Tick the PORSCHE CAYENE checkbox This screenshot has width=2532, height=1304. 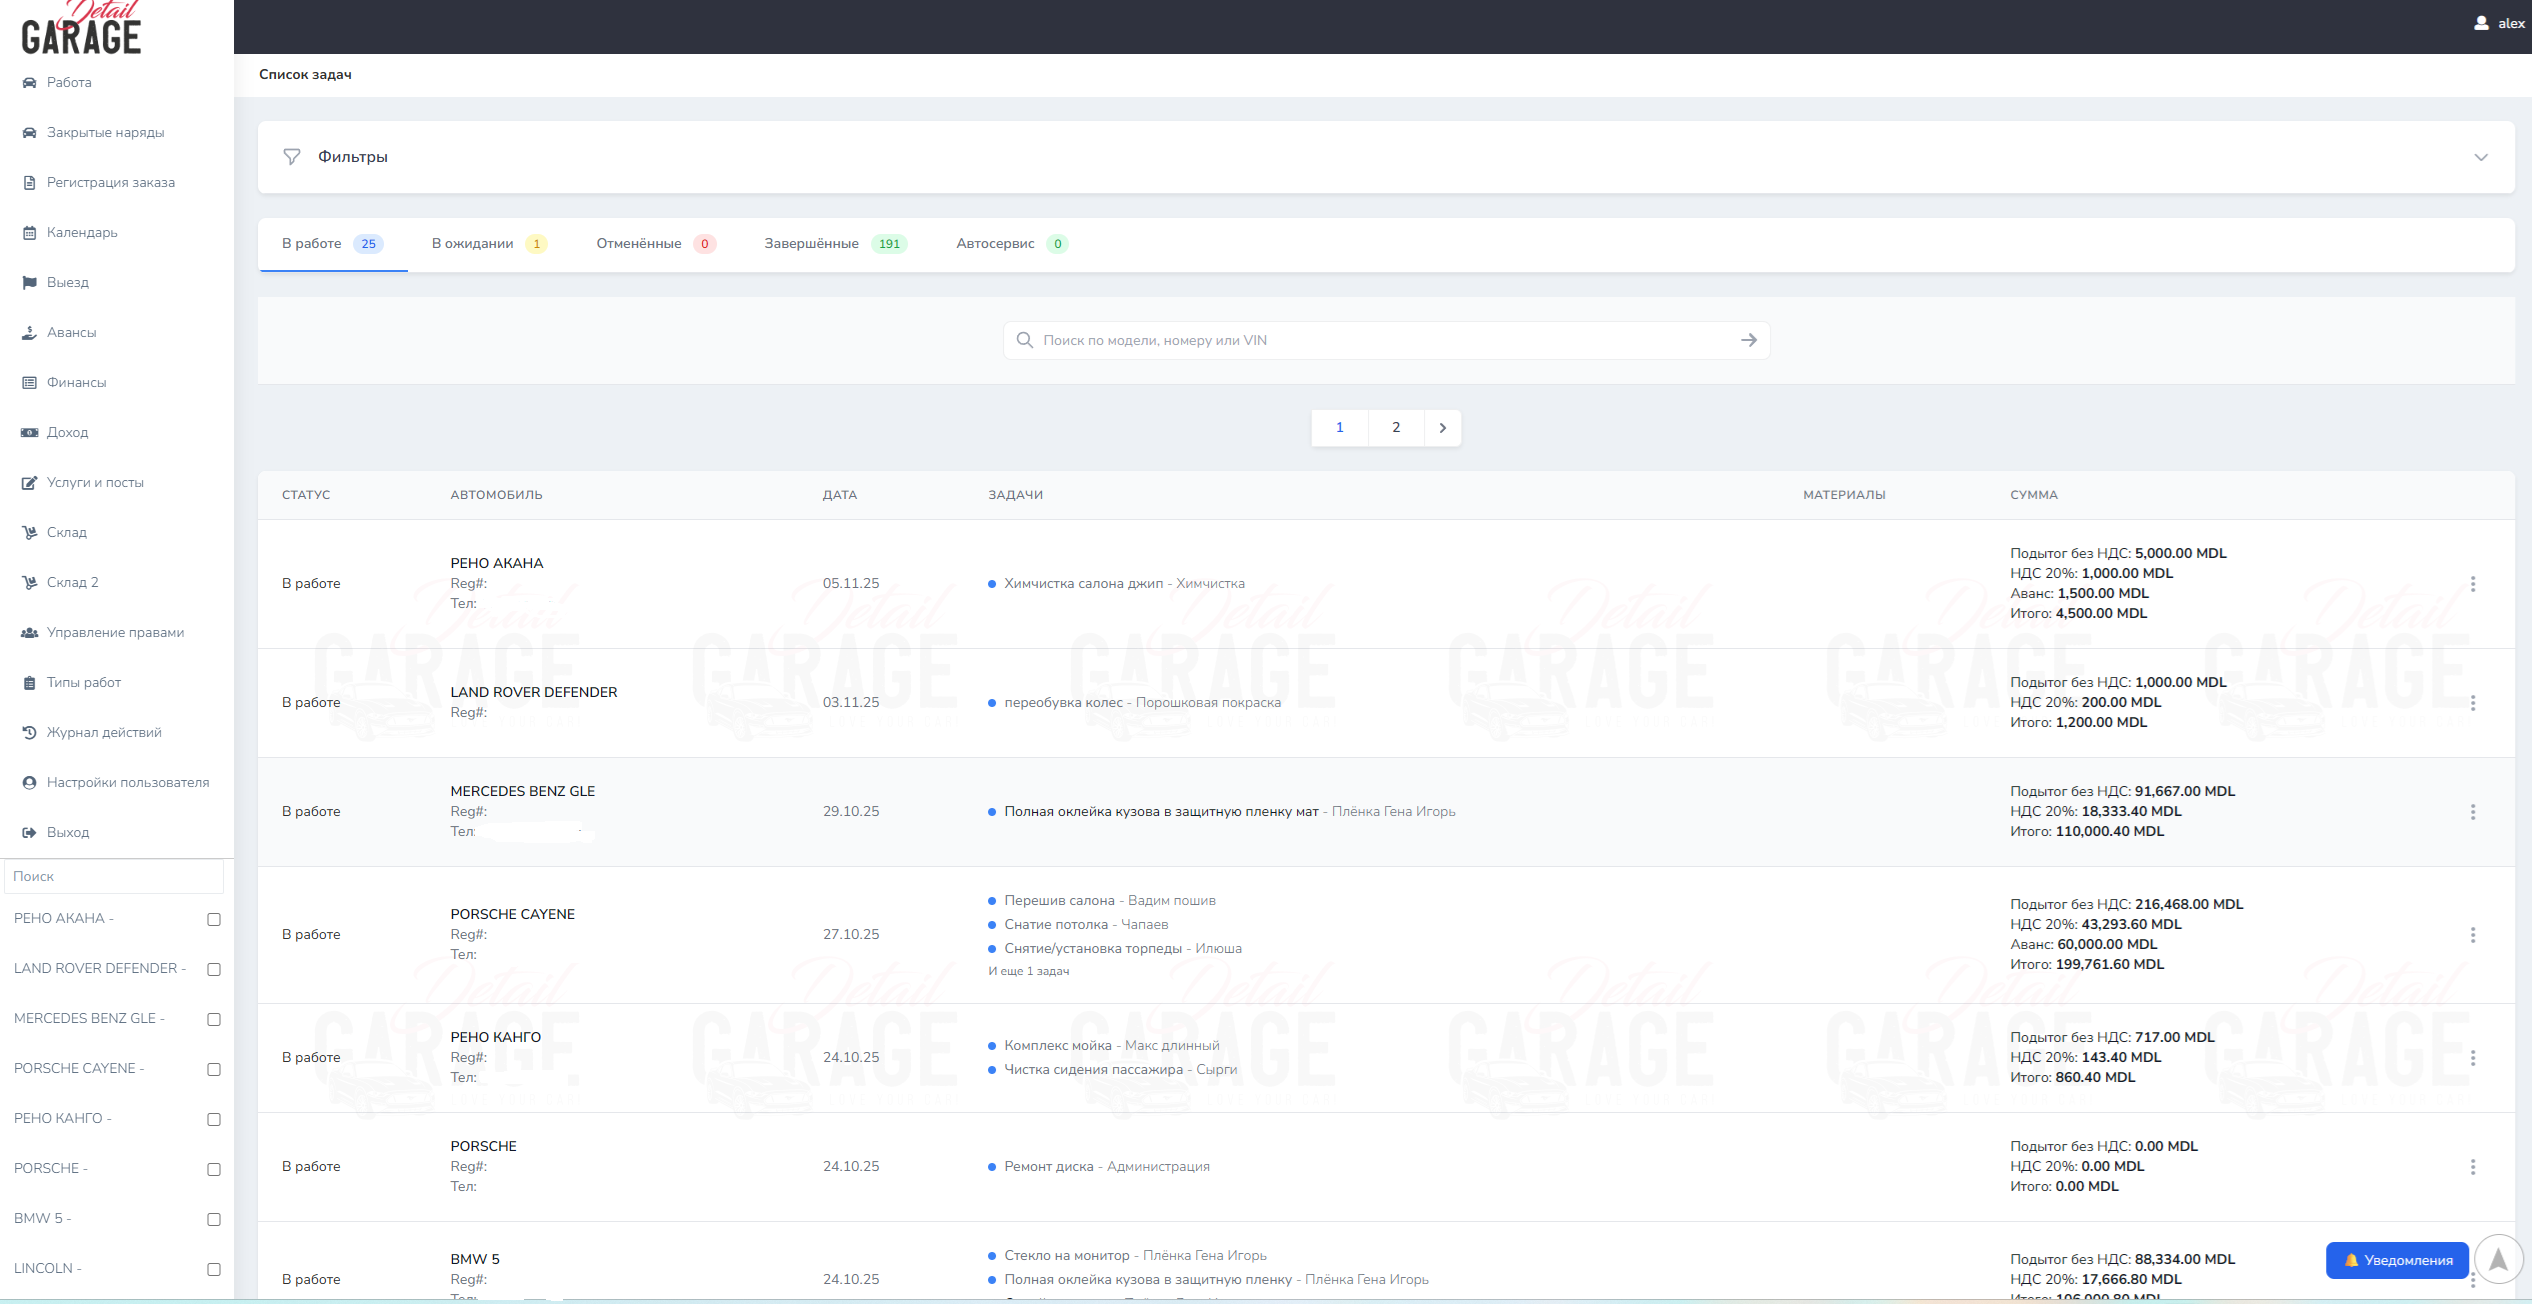(x=213, y=1070)
